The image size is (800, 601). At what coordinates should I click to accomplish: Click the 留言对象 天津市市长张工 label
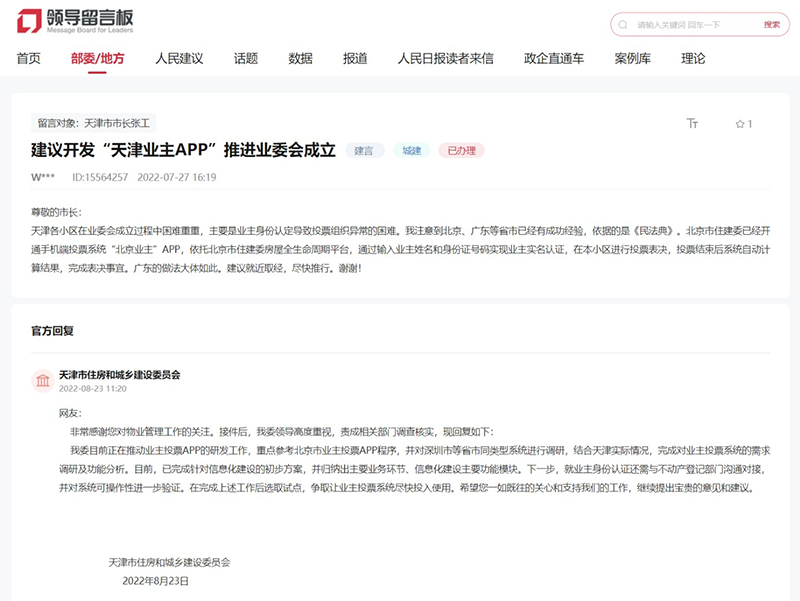93,123
